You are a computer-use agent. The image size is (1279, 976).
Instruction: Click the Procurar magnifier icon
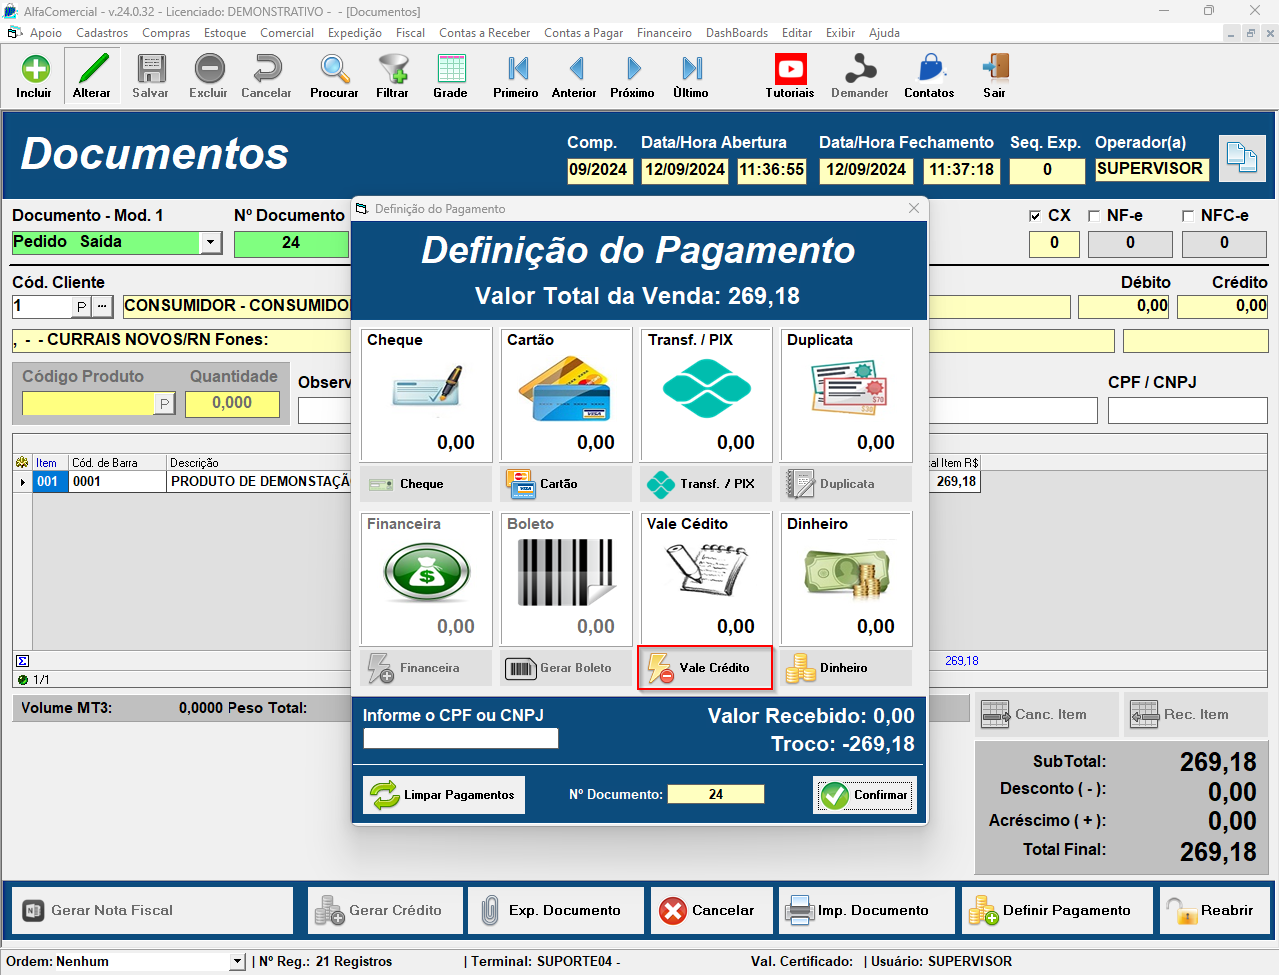click(334, 70)
